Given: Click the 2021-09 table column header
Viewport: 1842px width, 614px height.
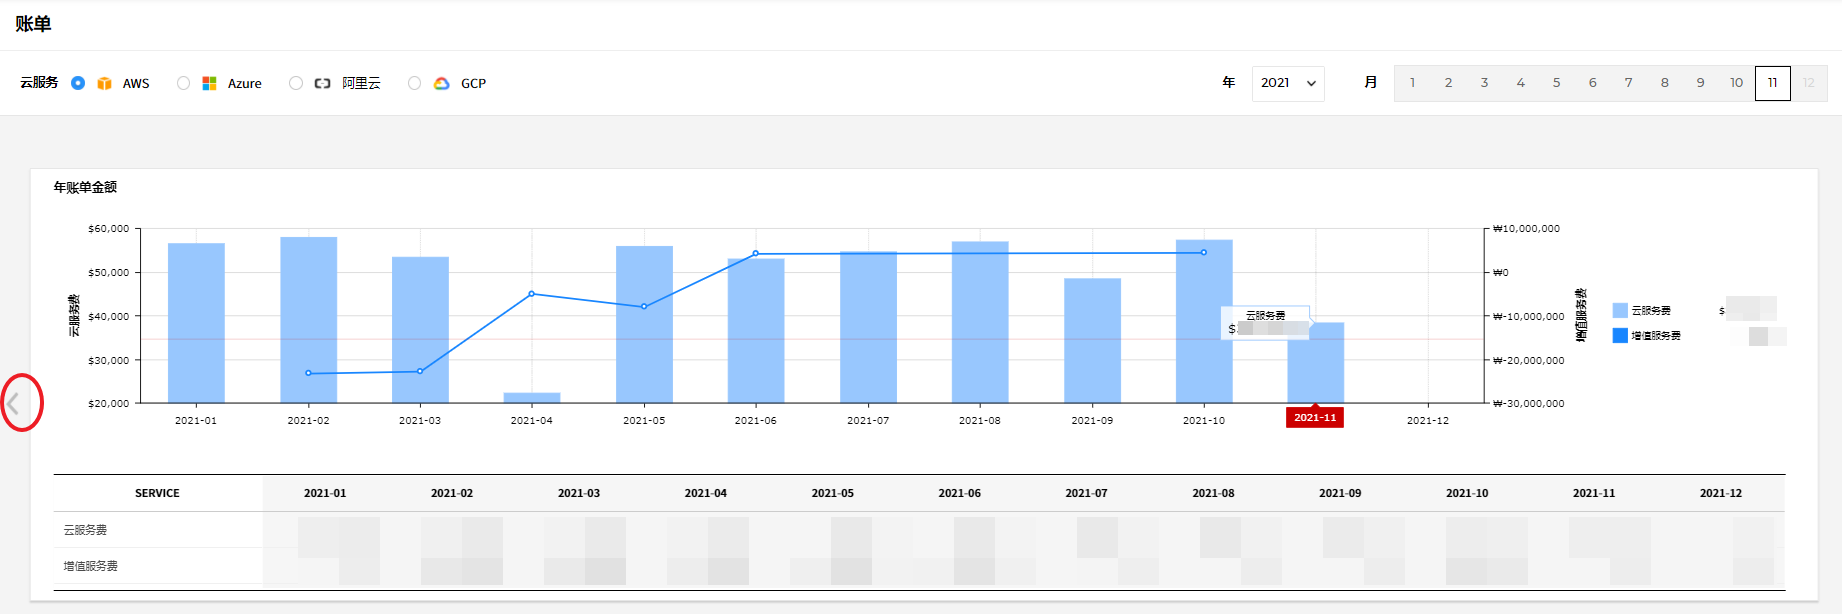Looking at the screenshot, I should [1339, 493].
